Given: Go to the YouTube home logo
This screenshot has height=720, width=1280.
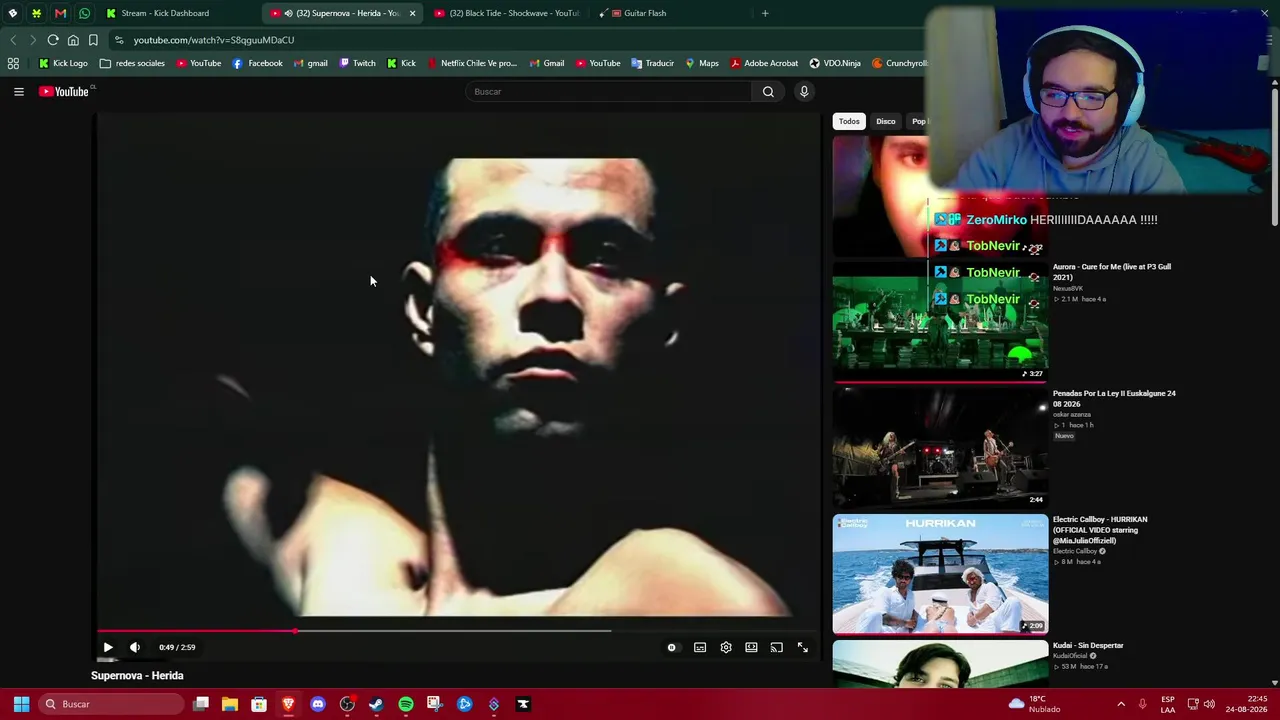Looking at the screenshot, I should 64,91.
